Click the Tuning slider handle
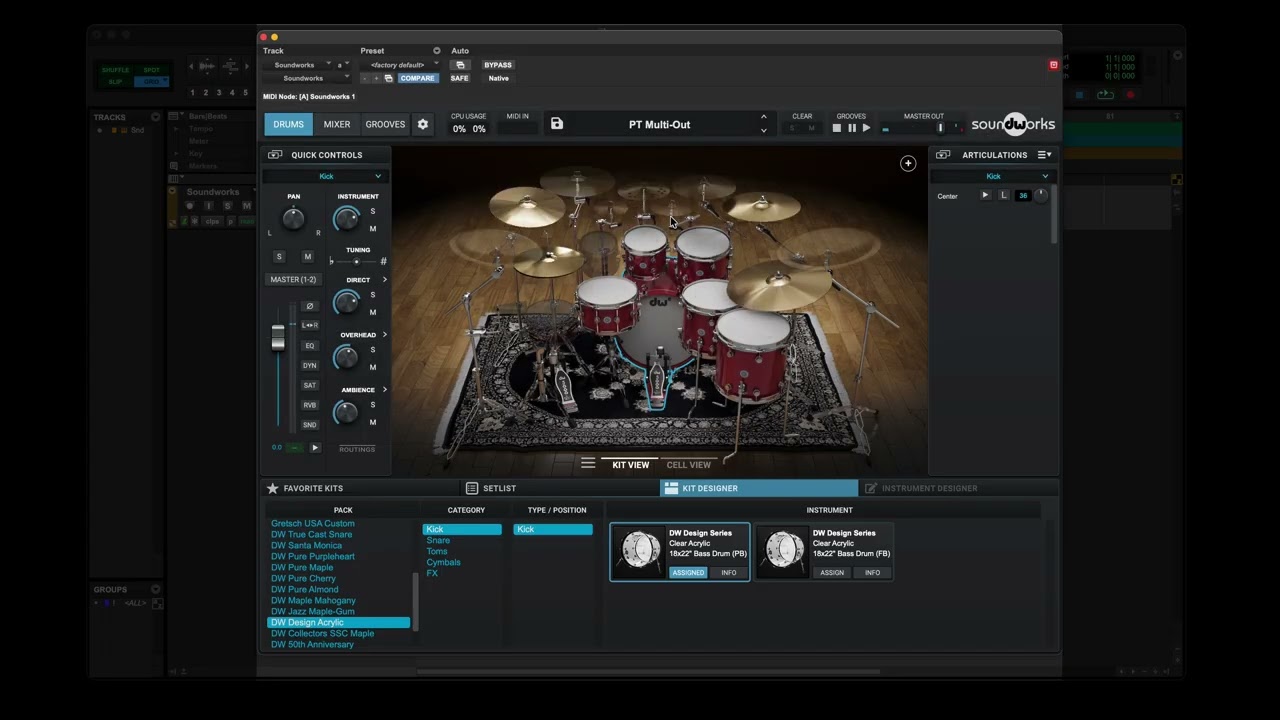 click(x=356, y=262)
